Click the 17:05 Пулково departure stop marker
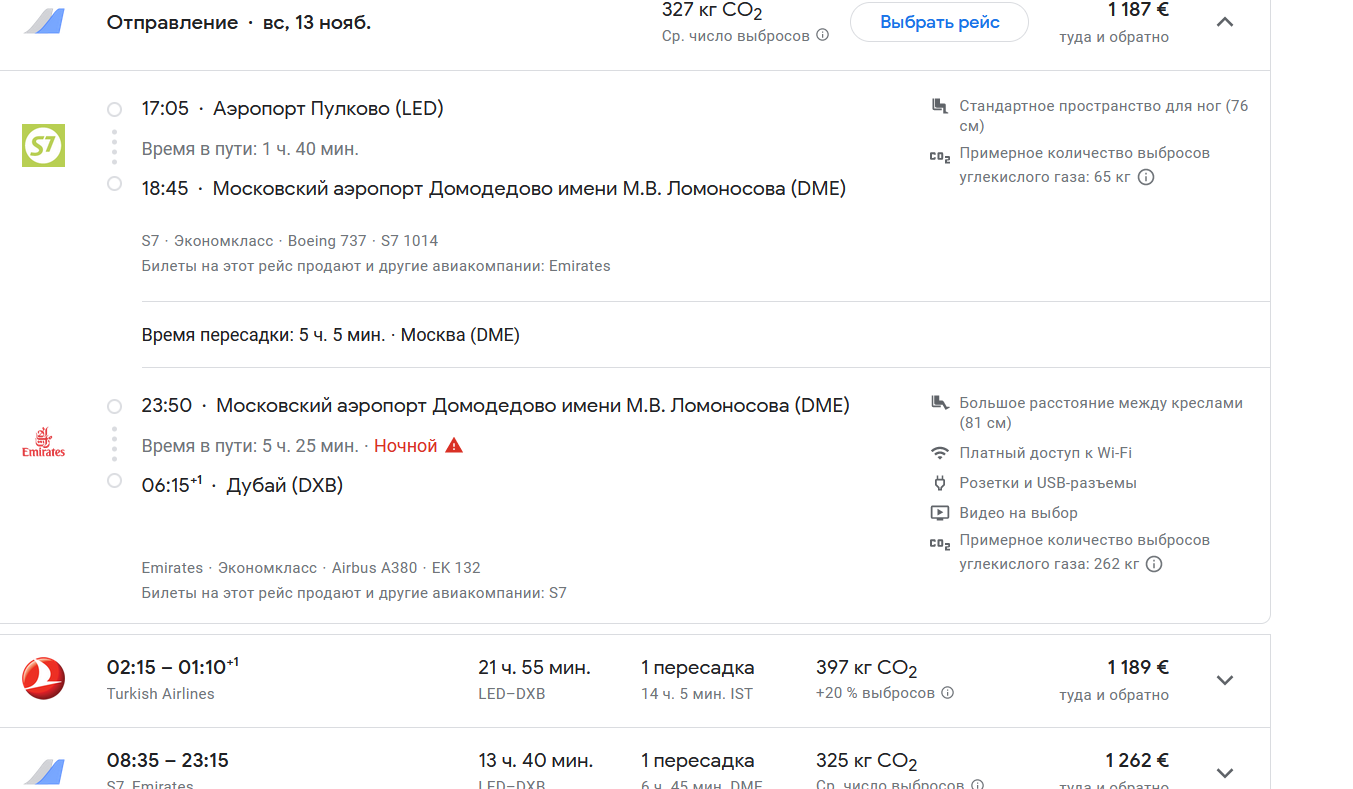Viewport: 1353px width, 789px height. (114, 109)
